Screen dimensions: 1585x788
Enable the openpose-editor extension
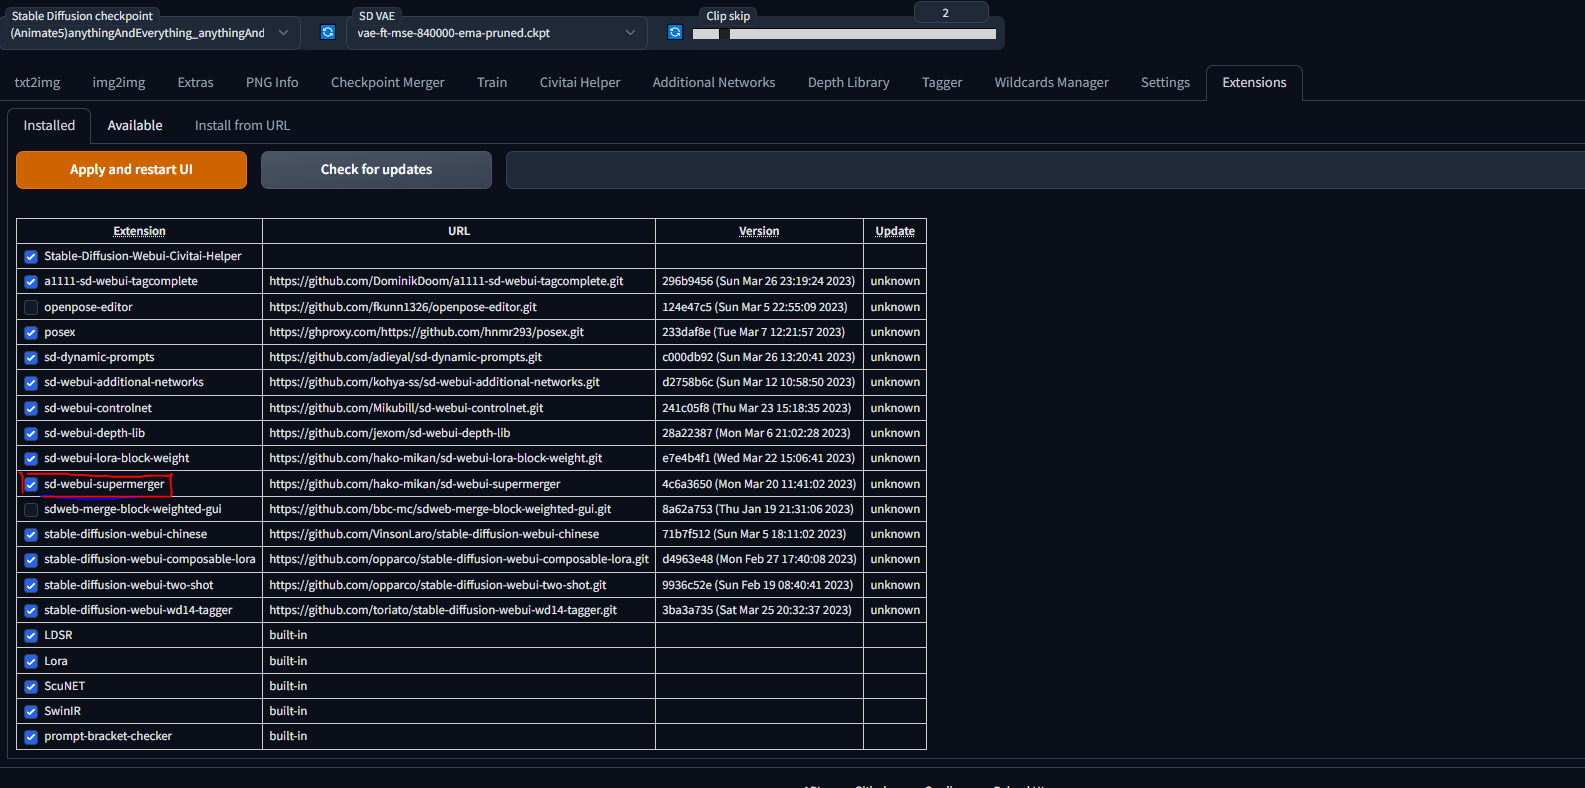31,307
